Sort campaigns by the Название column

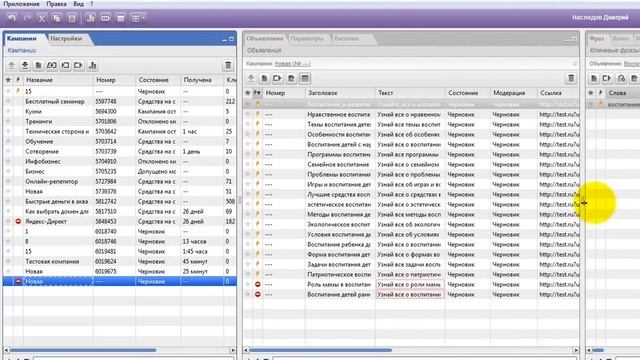point(58,80)
